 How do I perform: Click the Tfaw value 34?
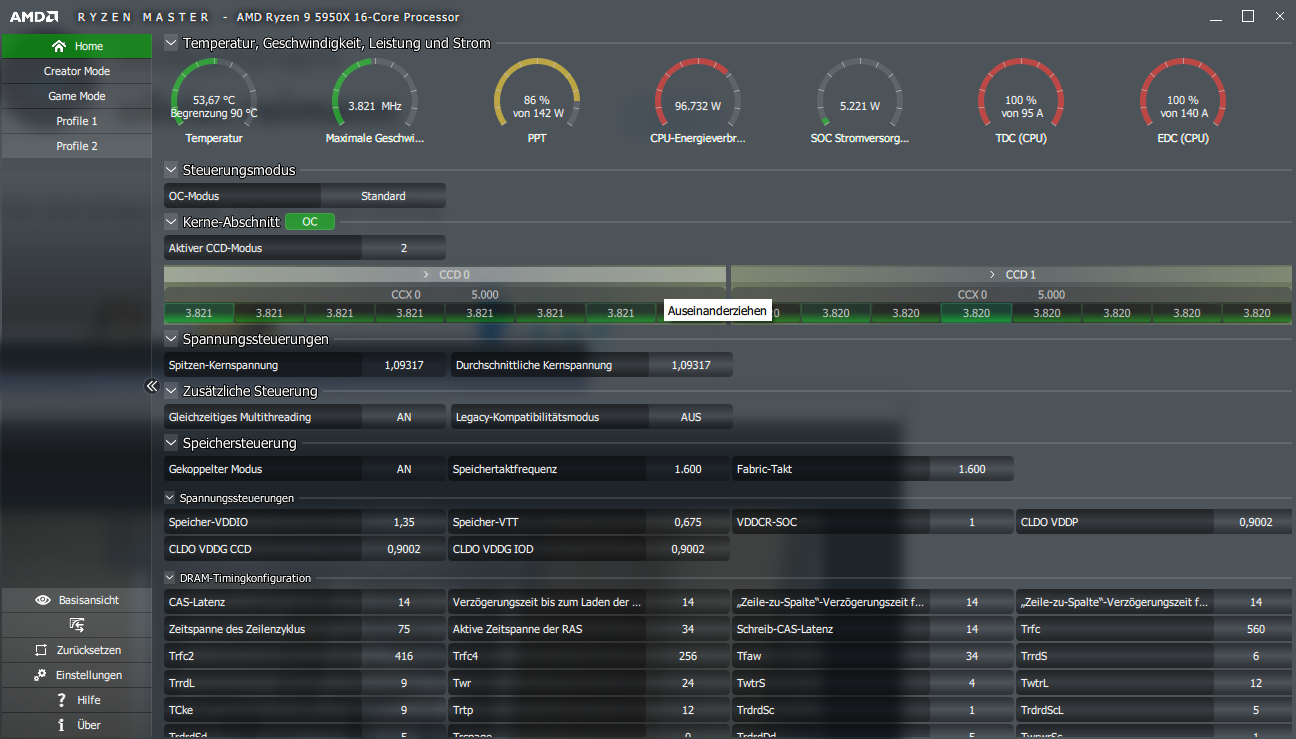tap(972, 656)
